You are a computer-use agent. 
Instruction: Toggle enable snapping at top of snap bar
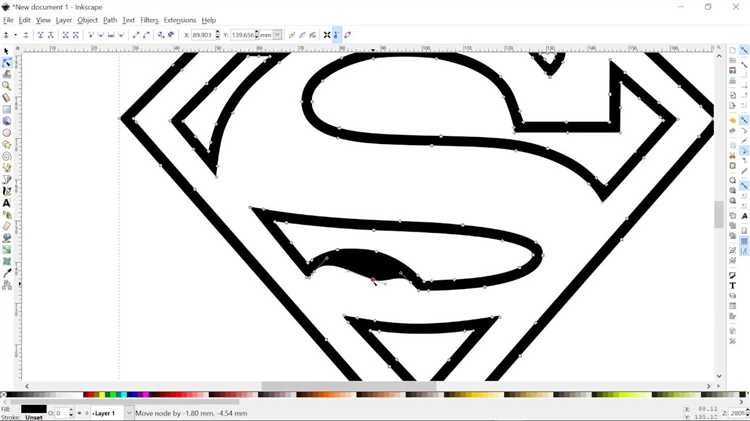coord(744,50)
